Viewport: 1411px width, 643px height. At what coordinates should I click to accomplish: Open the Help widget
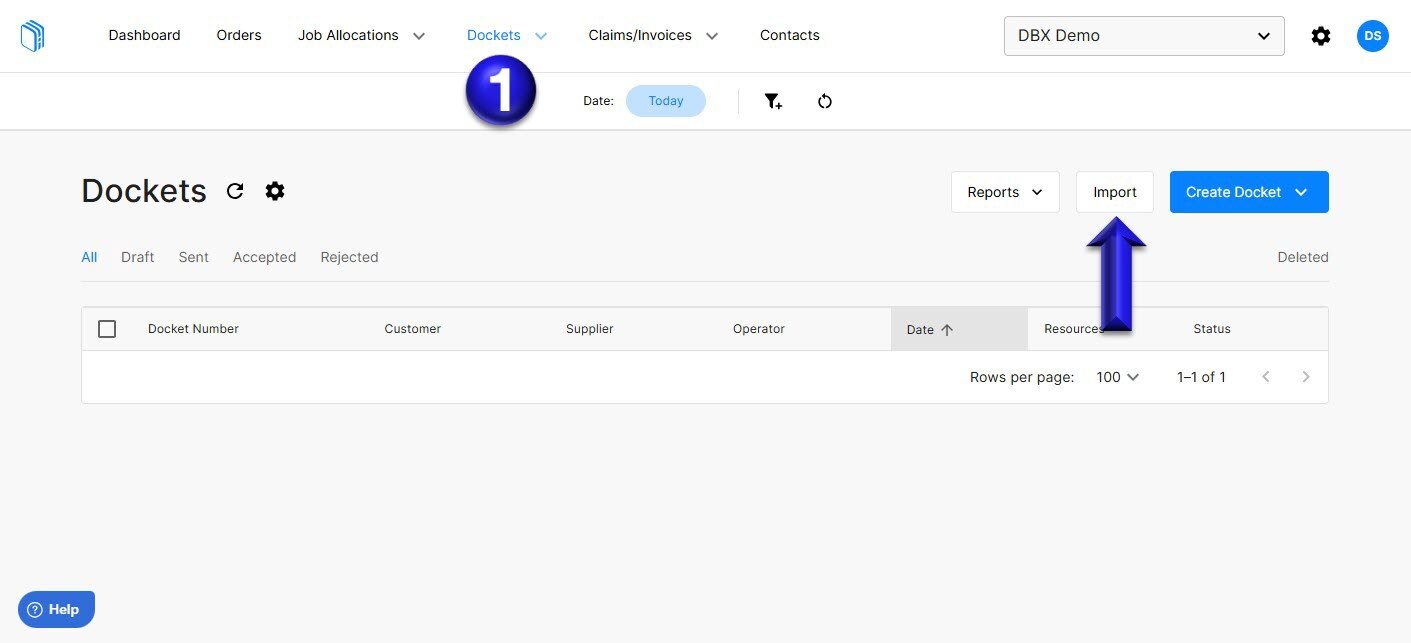pos(56,608)
